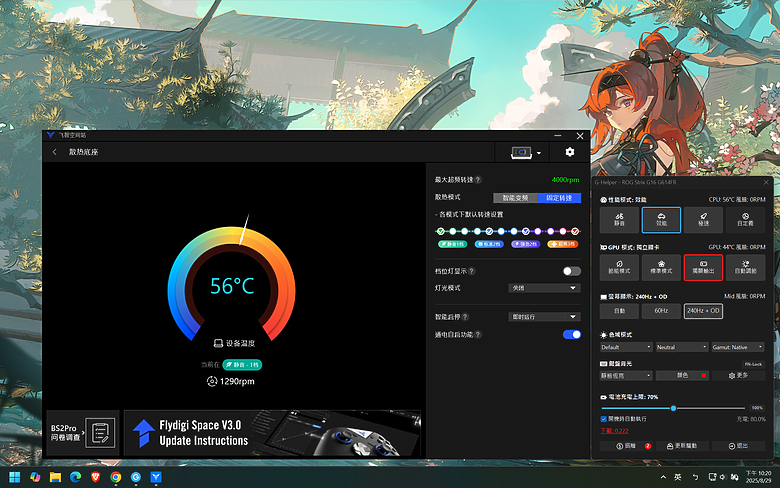The width and height of the screenshot is (780, 488).
Task: Set screen refresh to 自动 in G-Helper
Action: 619,311
